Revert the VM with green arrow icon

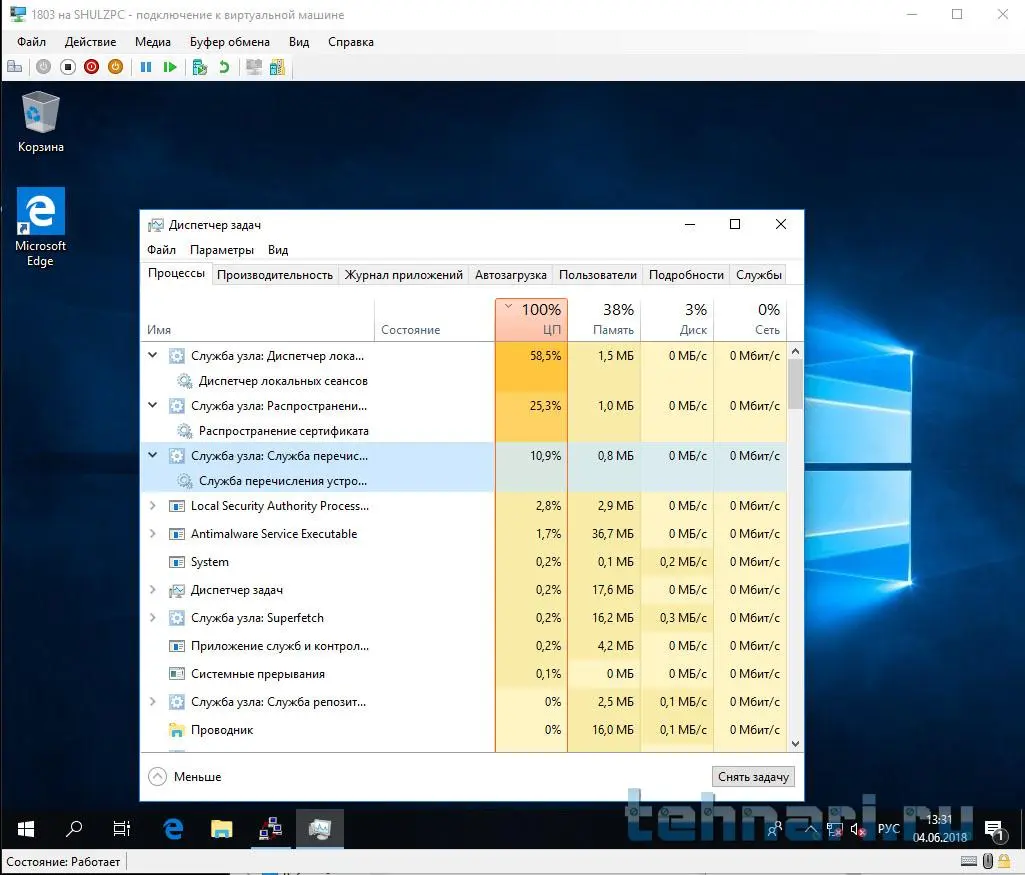tap(224, 67)
